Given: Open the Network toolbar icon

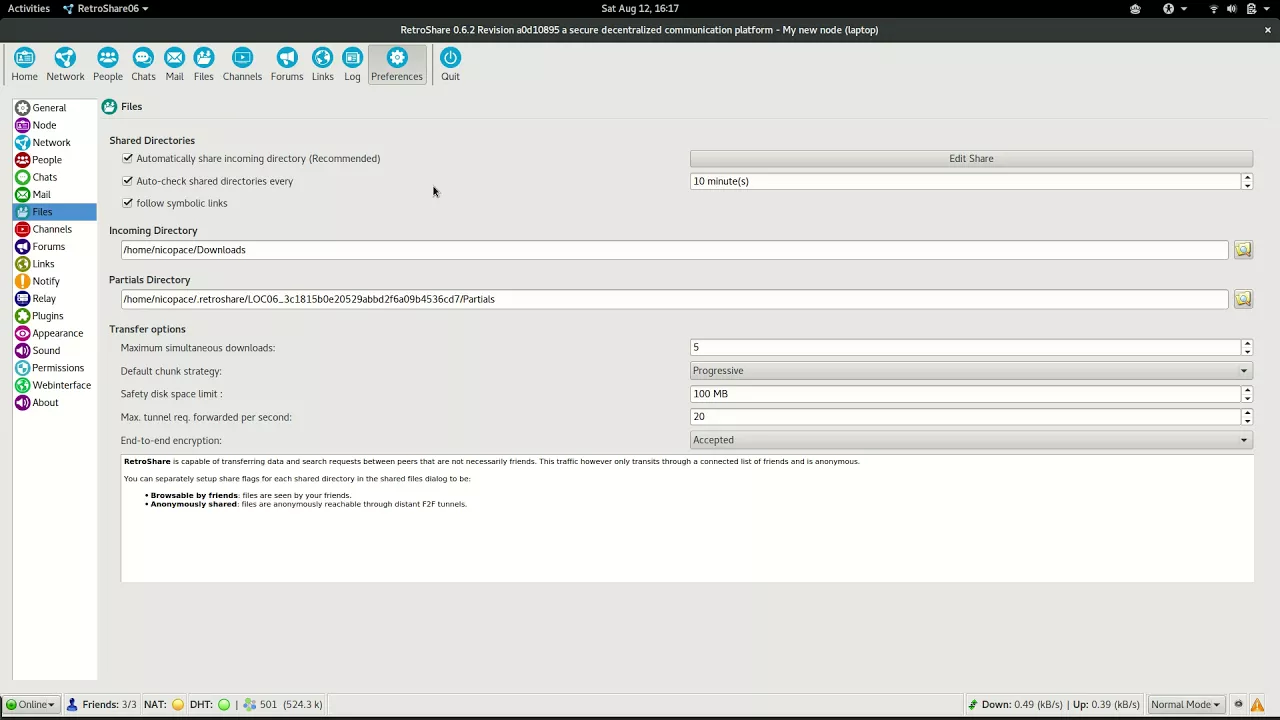Looking at the screenshot, I should click(65, 64).
